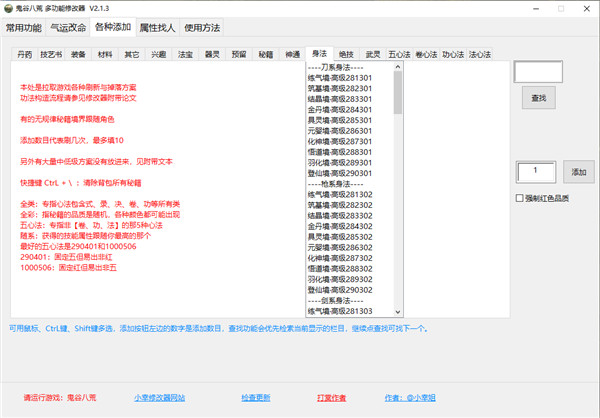Open the 小幸修改器网站 link

pyautogui.click(x=160, y=398)
